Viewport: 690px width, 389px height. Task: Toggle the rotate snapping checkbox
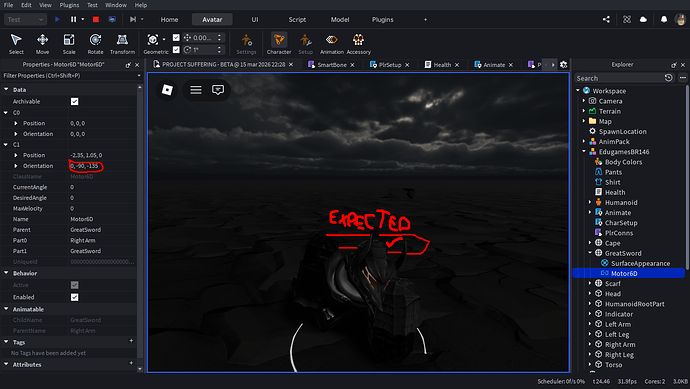pos(176,50)
